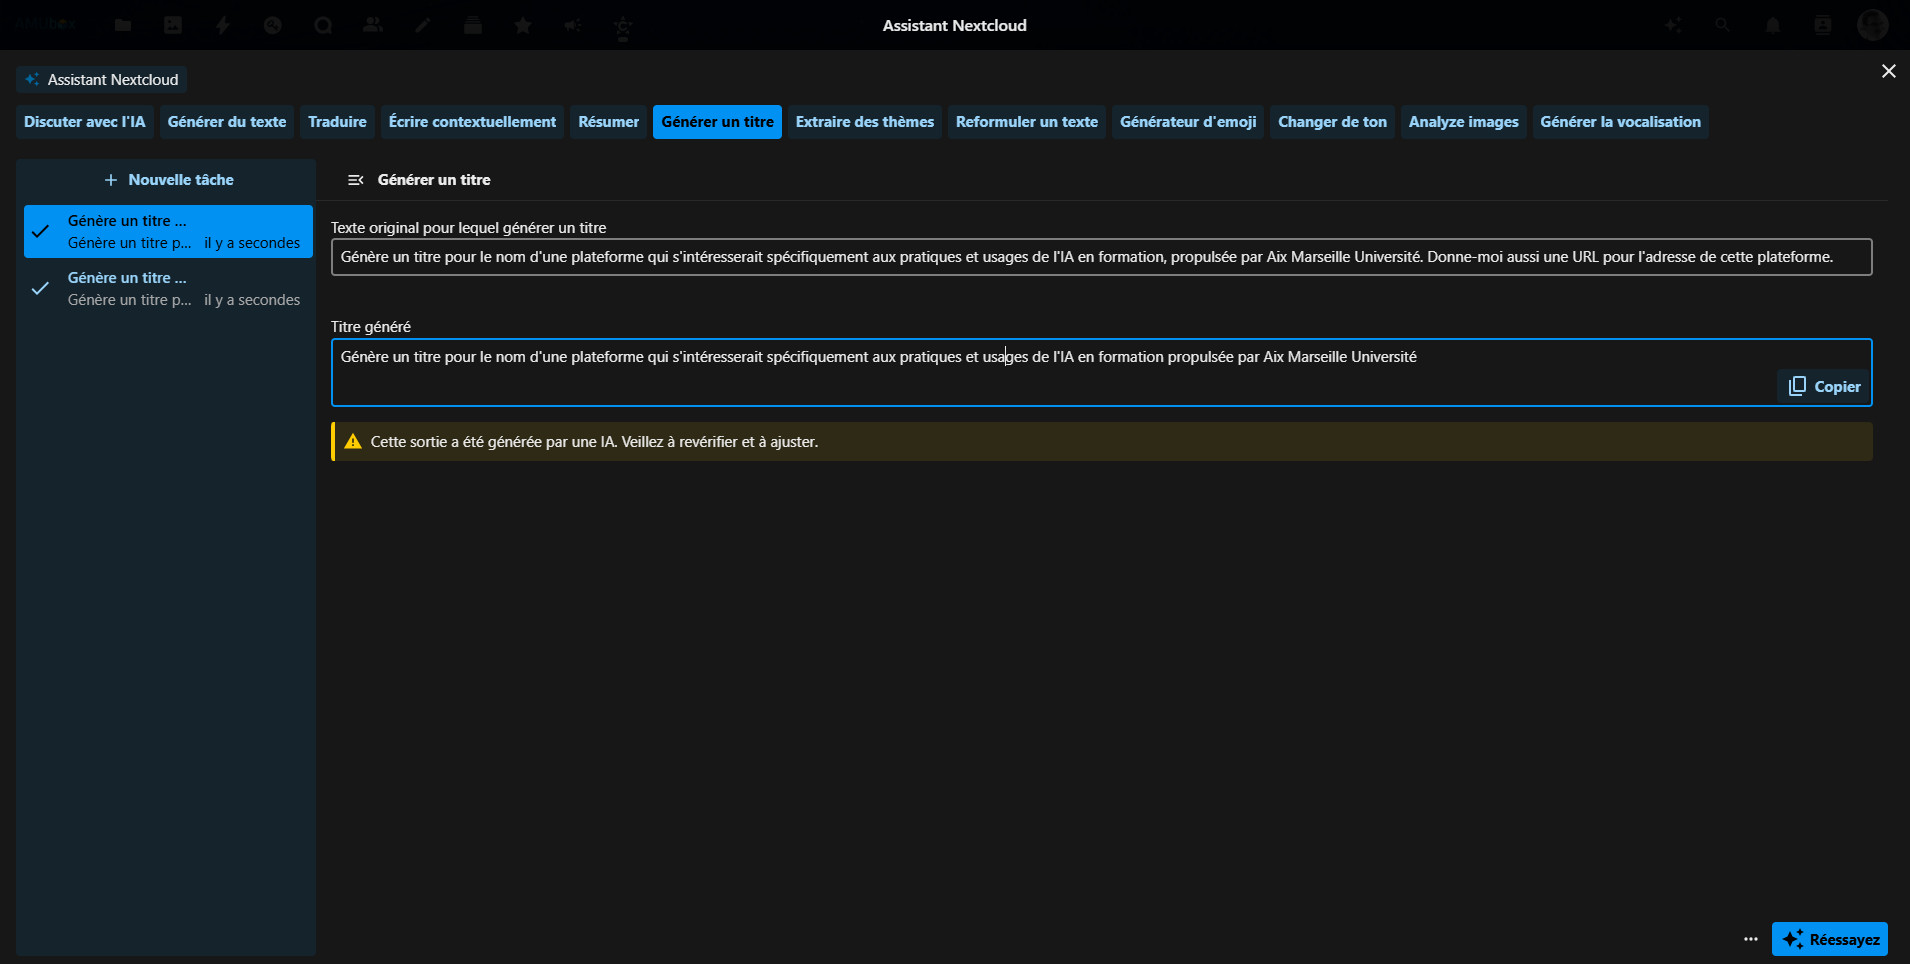Open the Traduire tab
Screen dimensions: 1910x964
(337, 122)
